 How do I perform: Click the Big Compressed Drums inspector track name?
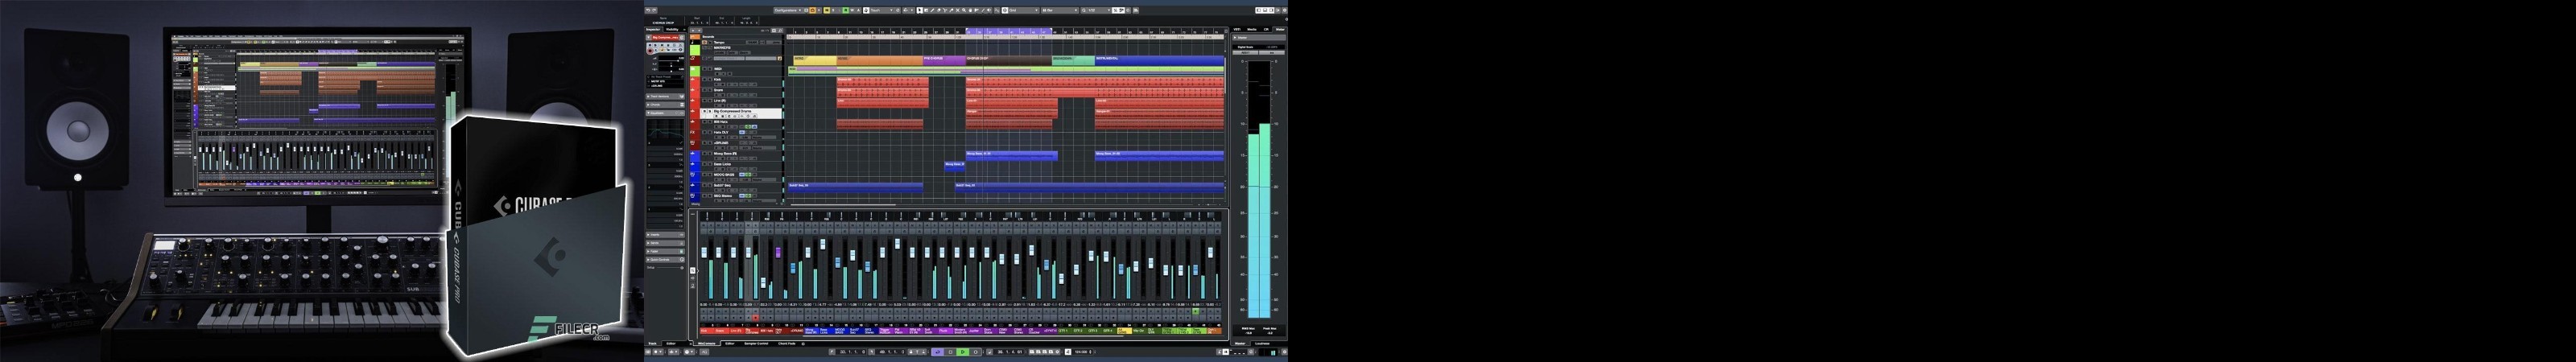666,38
